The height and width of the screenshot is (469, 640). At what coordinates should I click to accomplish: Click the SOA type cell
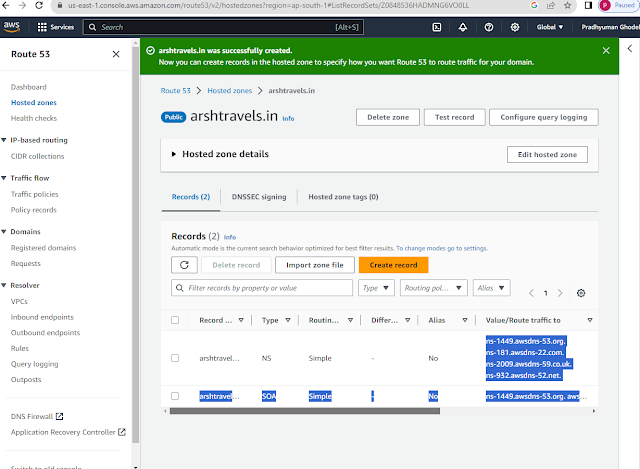[269, 396]
